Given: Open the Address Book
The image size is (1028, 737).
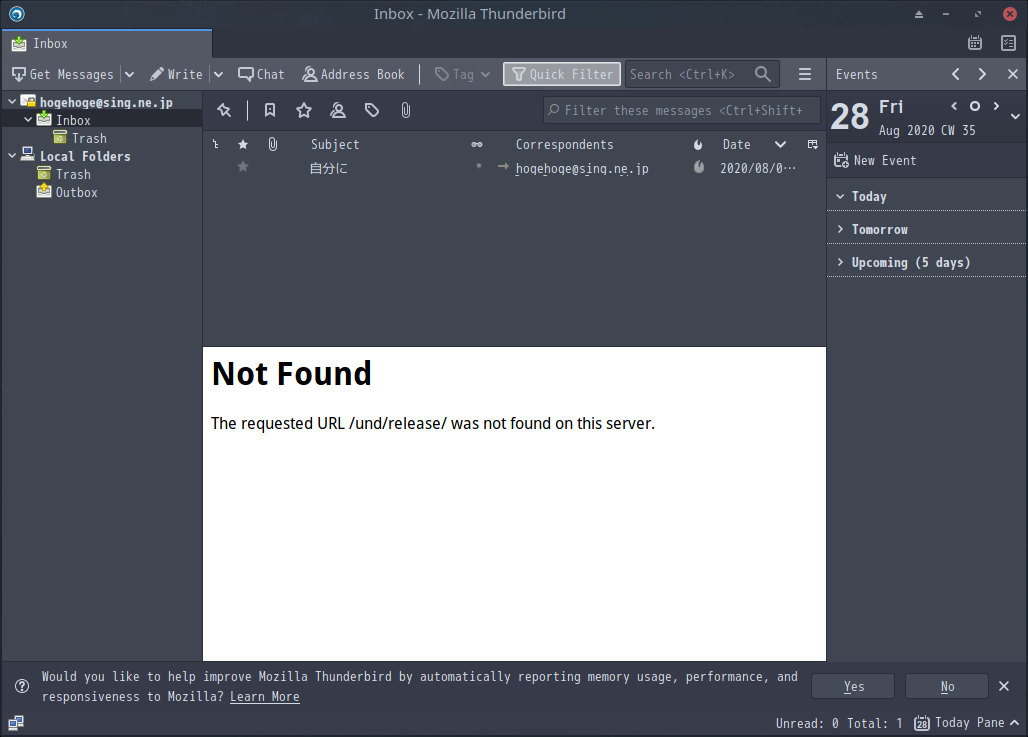Looking at the screenshot, I should pos(353,74).
